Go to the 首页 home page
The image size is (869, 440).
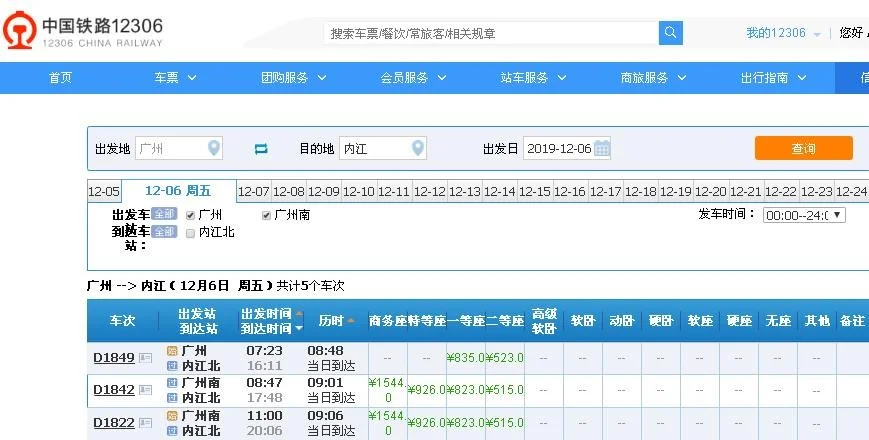point(60,78)
